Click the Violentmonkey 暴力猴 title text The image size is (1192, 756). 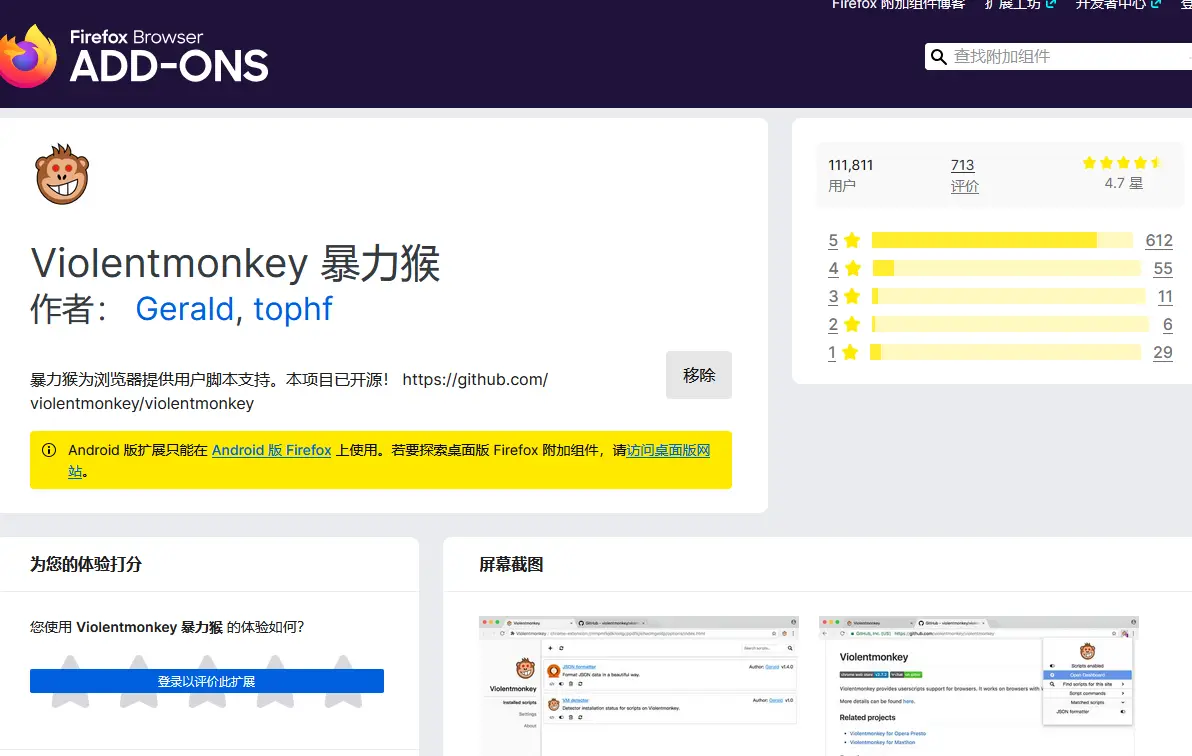236,263
